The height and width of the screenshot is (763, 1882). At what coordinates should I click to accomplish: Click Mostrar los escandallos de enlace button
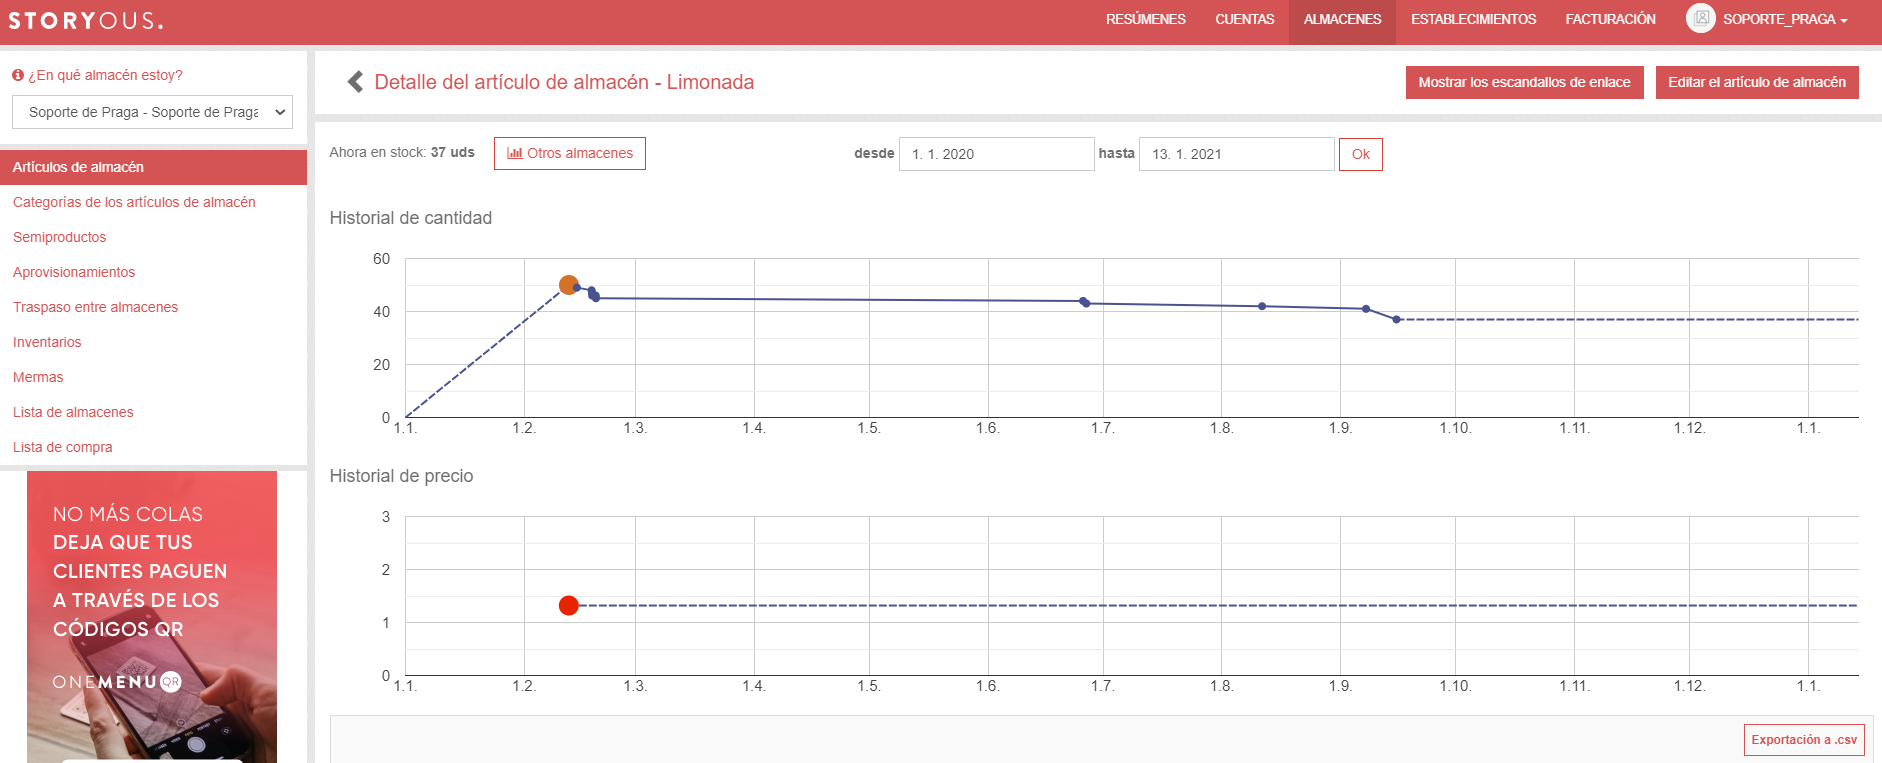coord(1524,82)
